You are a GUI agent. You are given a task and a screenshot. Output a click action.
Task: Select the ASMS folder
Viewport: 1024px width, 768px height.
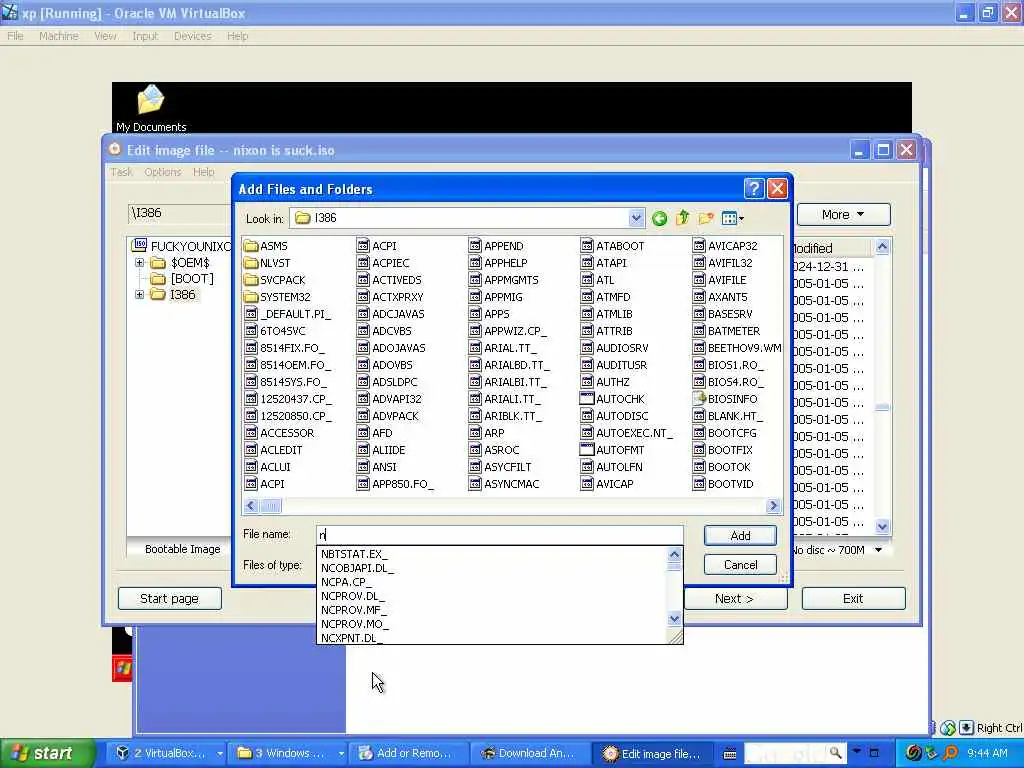(x=266, y=246)
